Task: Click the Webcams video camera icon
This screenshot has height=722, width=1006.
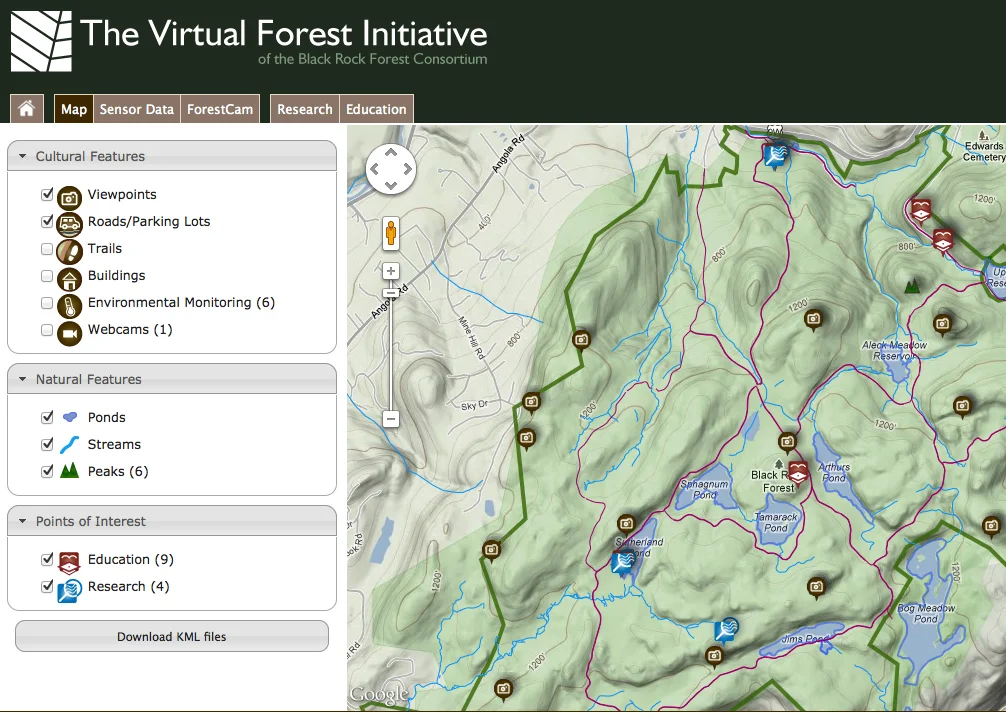Action: pos(69,333)
